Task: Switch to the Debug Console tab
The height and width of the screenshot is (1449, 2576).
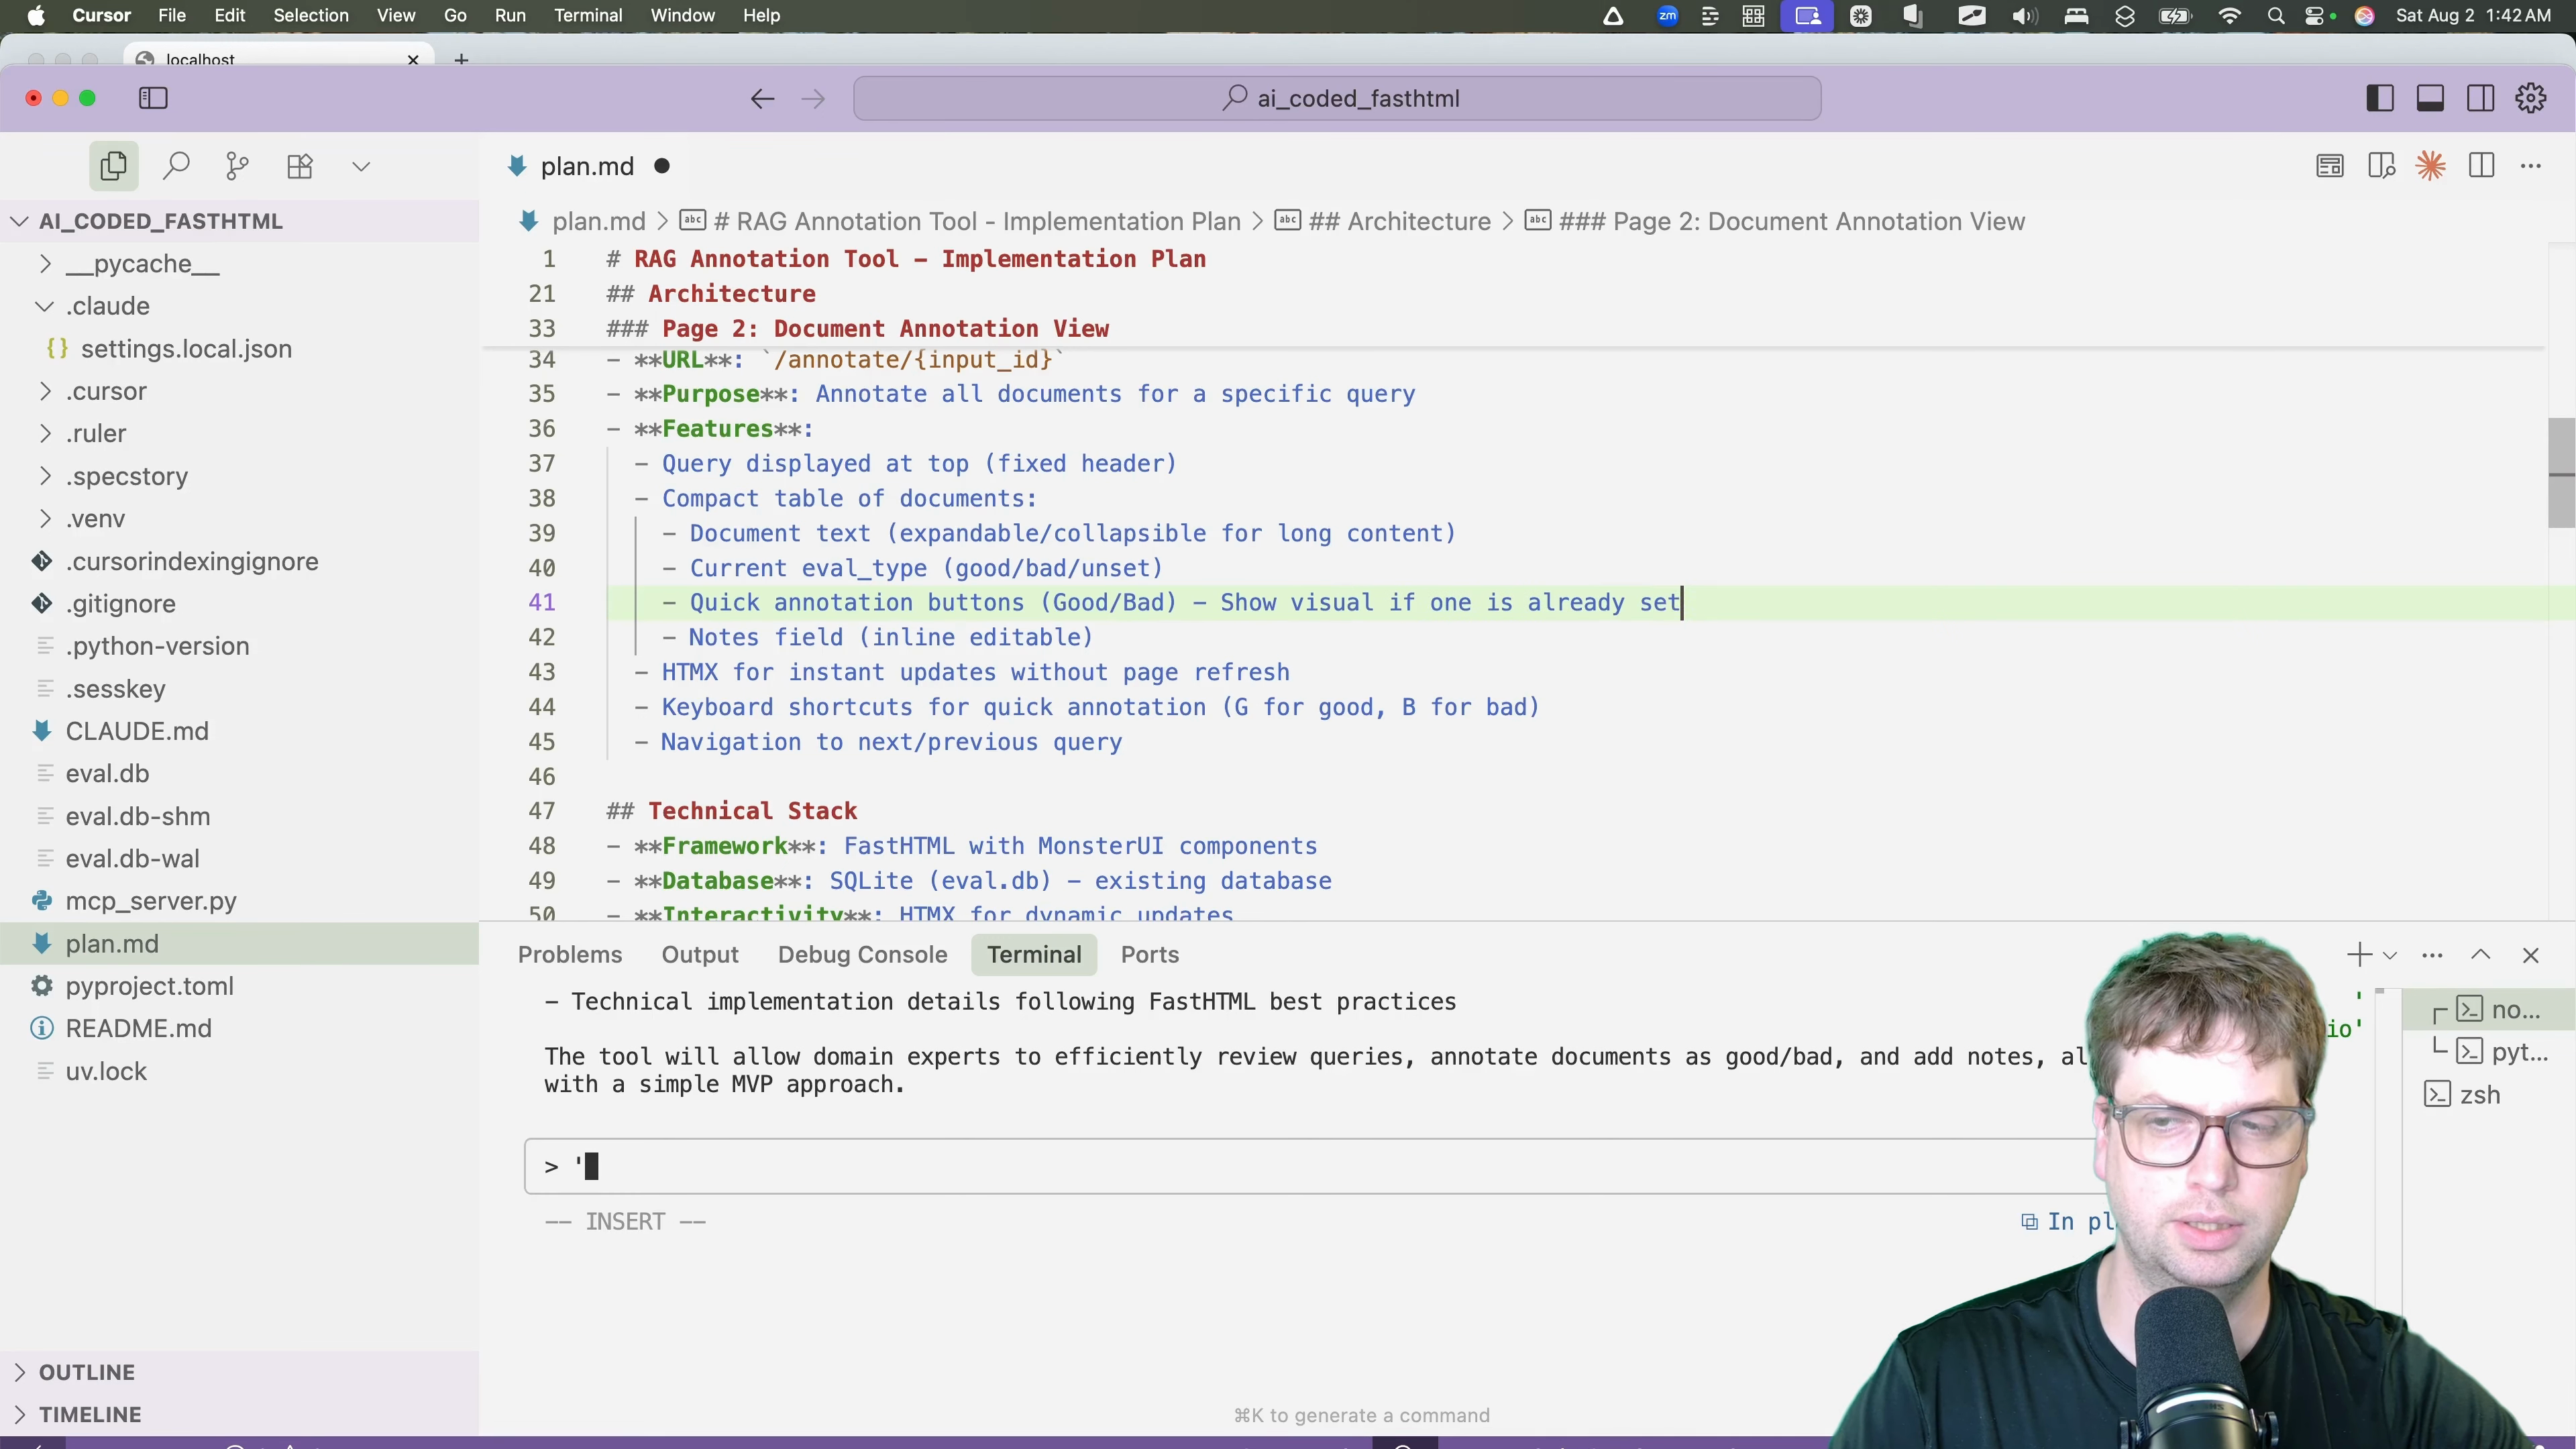Action: [x=862, y=954]
